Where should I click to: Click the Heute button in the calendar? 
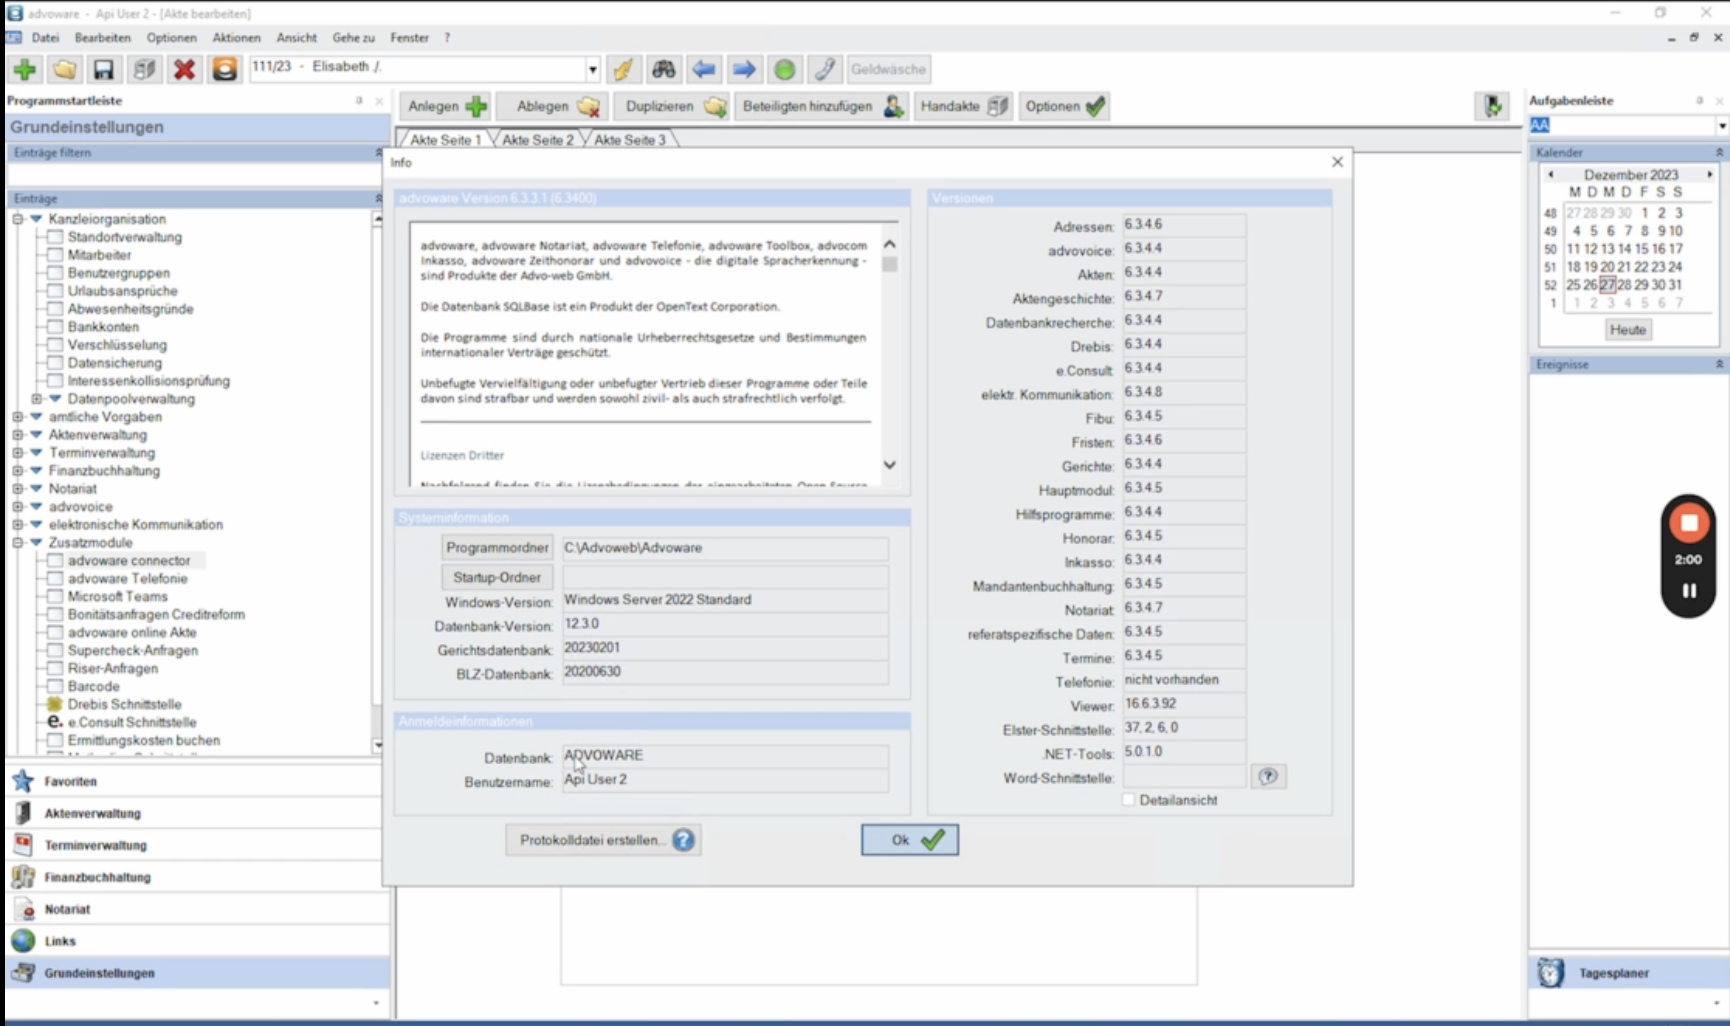click(1627, 330)
